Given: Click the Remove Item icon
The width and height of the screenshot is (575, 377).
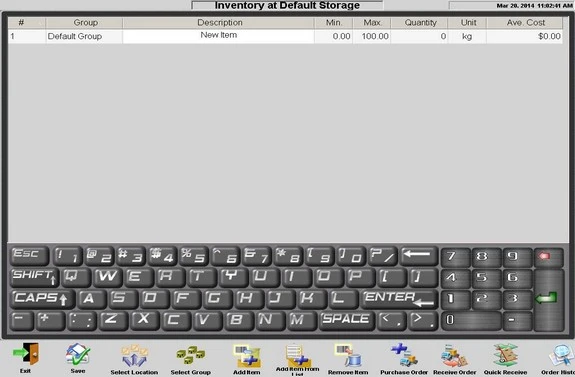Looking at the screenshot, I should coord(348,355).
